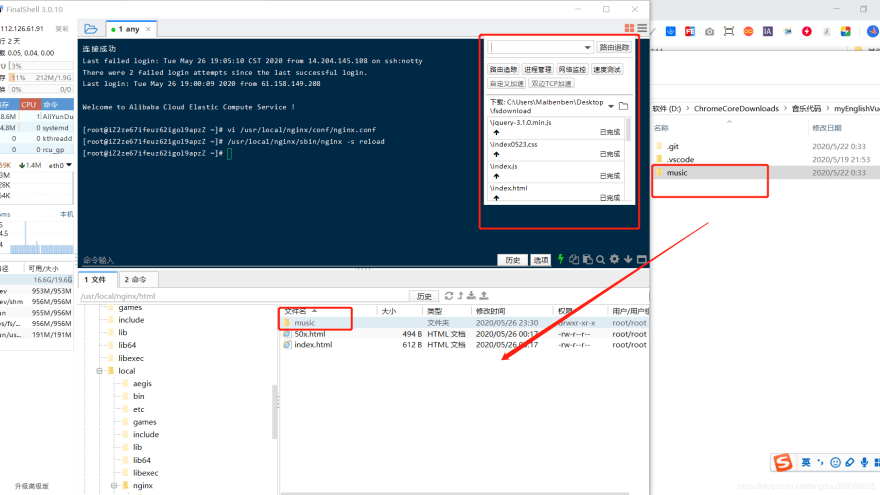Collapse the local folder in the tree
This screenshot has height=495, width=880.
tap(99, 371)
